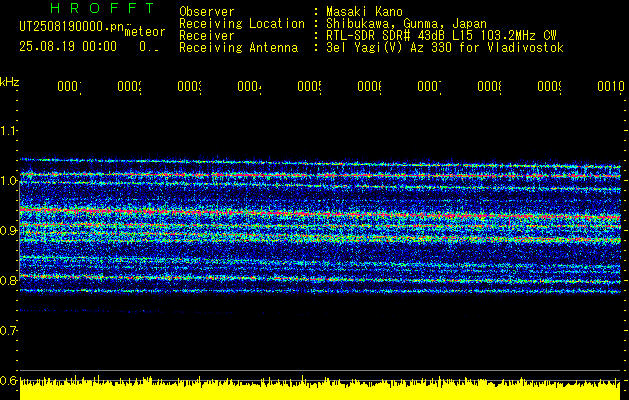Click the 0009 time axis marker
This screenshot has width=629, height=400.
pos(549,86)
